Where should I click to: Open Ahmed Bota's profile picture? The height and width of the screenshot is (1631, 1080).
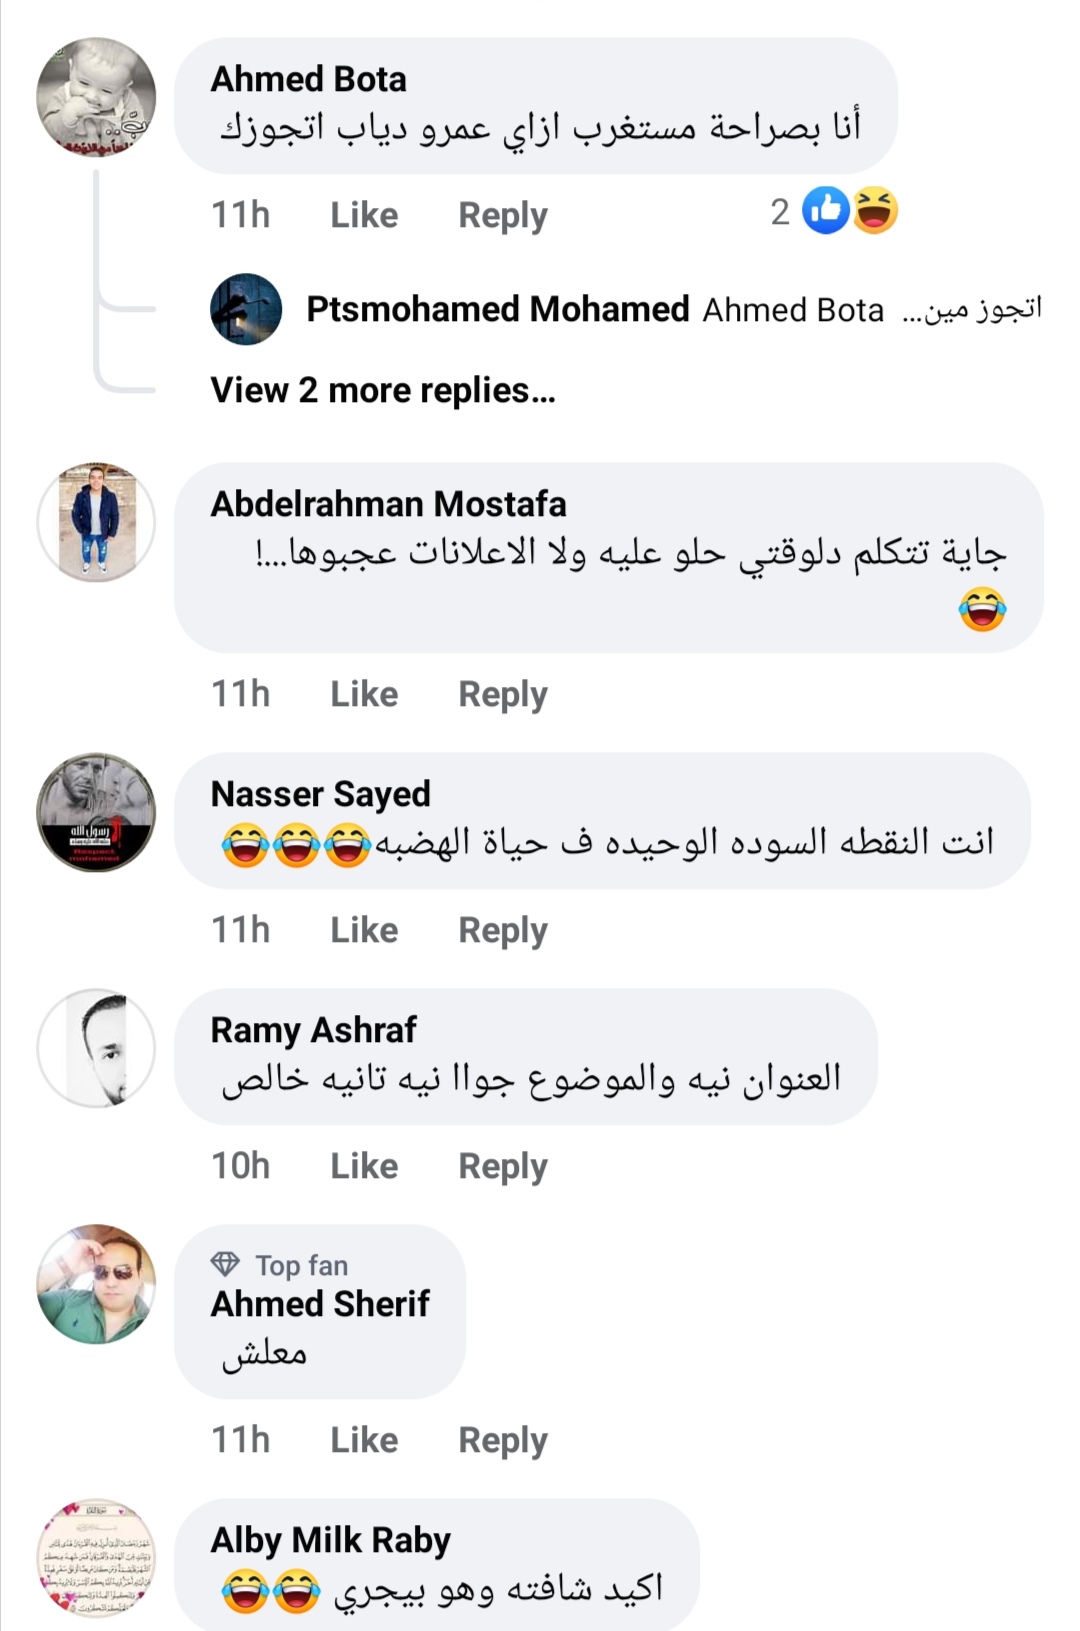[x=96, y=97]
